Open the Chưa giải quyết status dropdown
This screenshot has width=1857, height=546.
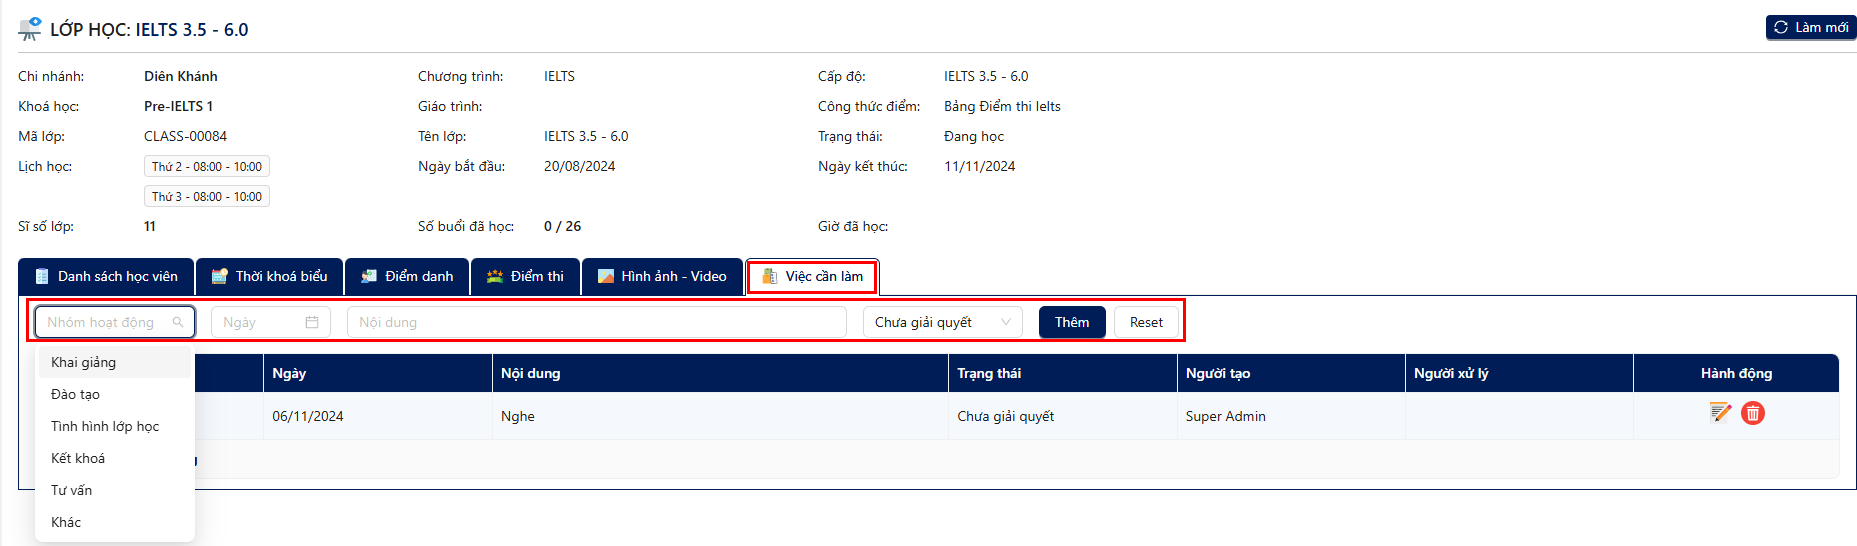pyautogui.click(x=943, y=322)
